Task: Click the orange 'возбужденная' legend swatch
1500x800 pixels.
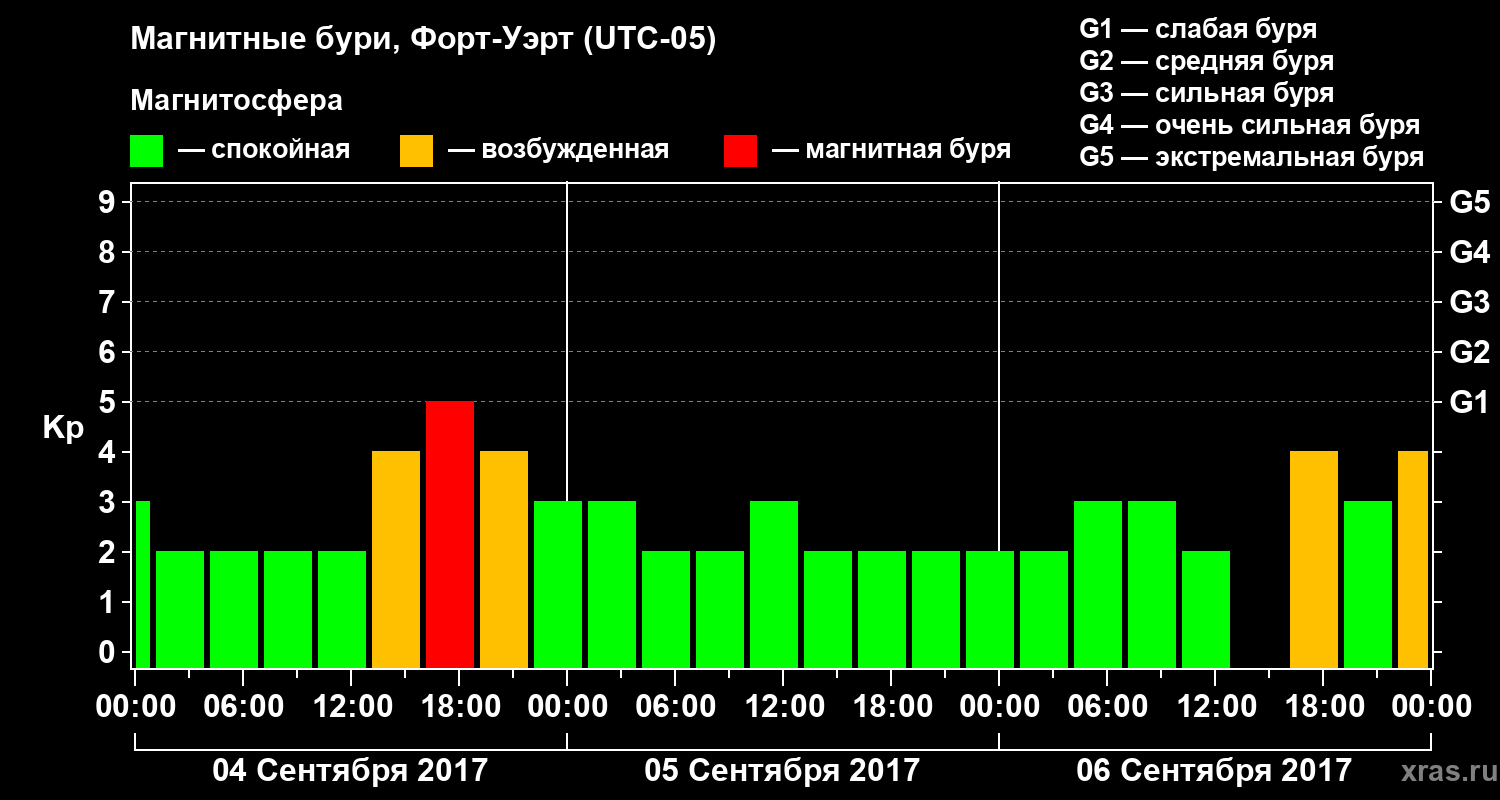Action: pos(416,151)
